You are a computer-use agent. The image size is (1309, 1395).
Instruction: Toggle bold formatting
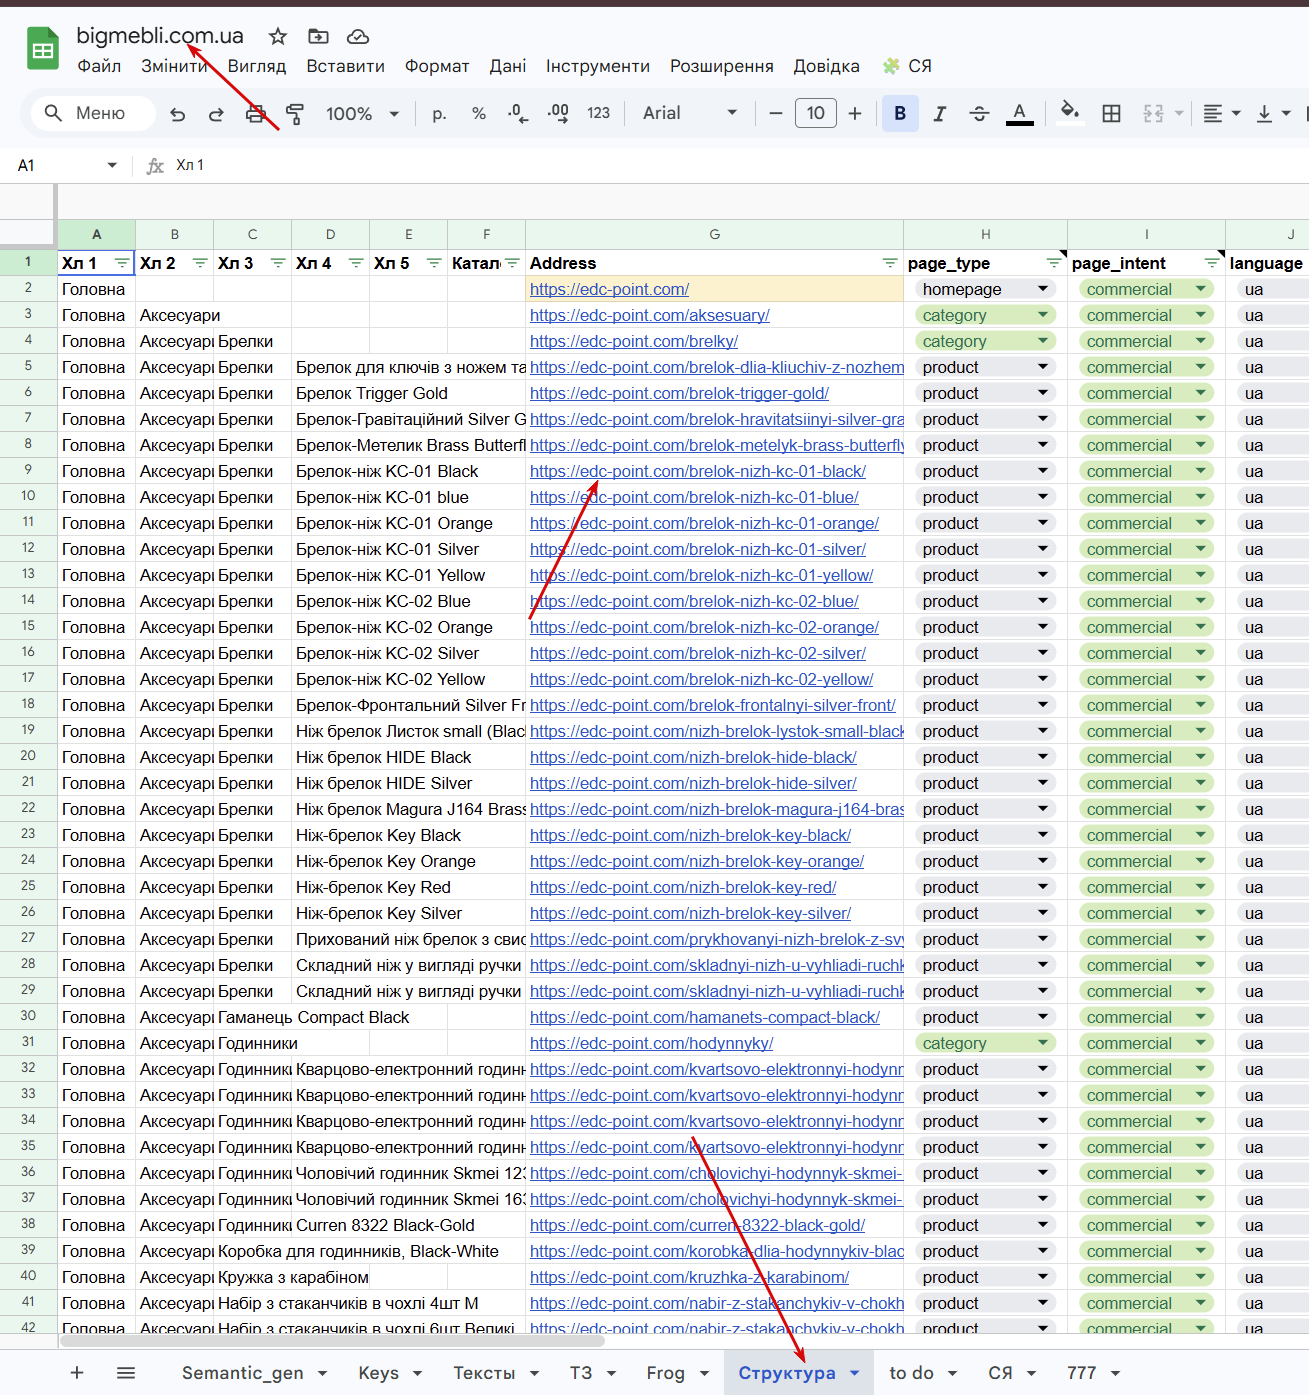(x=900, y=114)
